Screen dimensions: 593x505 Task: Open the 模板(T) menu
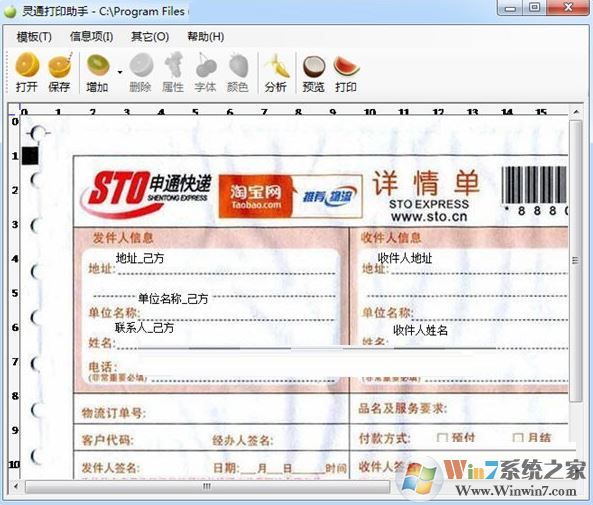tap(34, 37)
